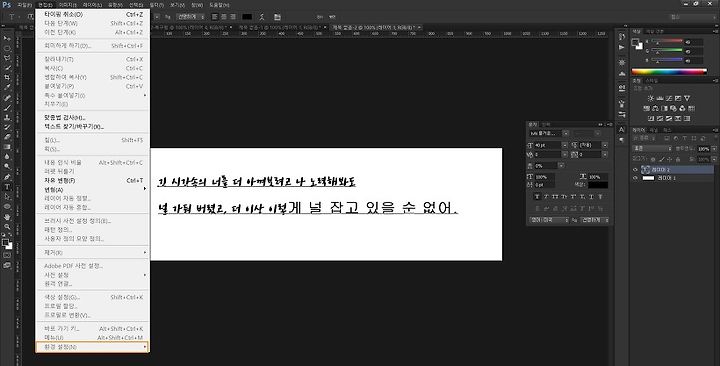Open the History panel icon in collapsed dock
Viewport: 720px width, 366px height.
click(622, 36)
